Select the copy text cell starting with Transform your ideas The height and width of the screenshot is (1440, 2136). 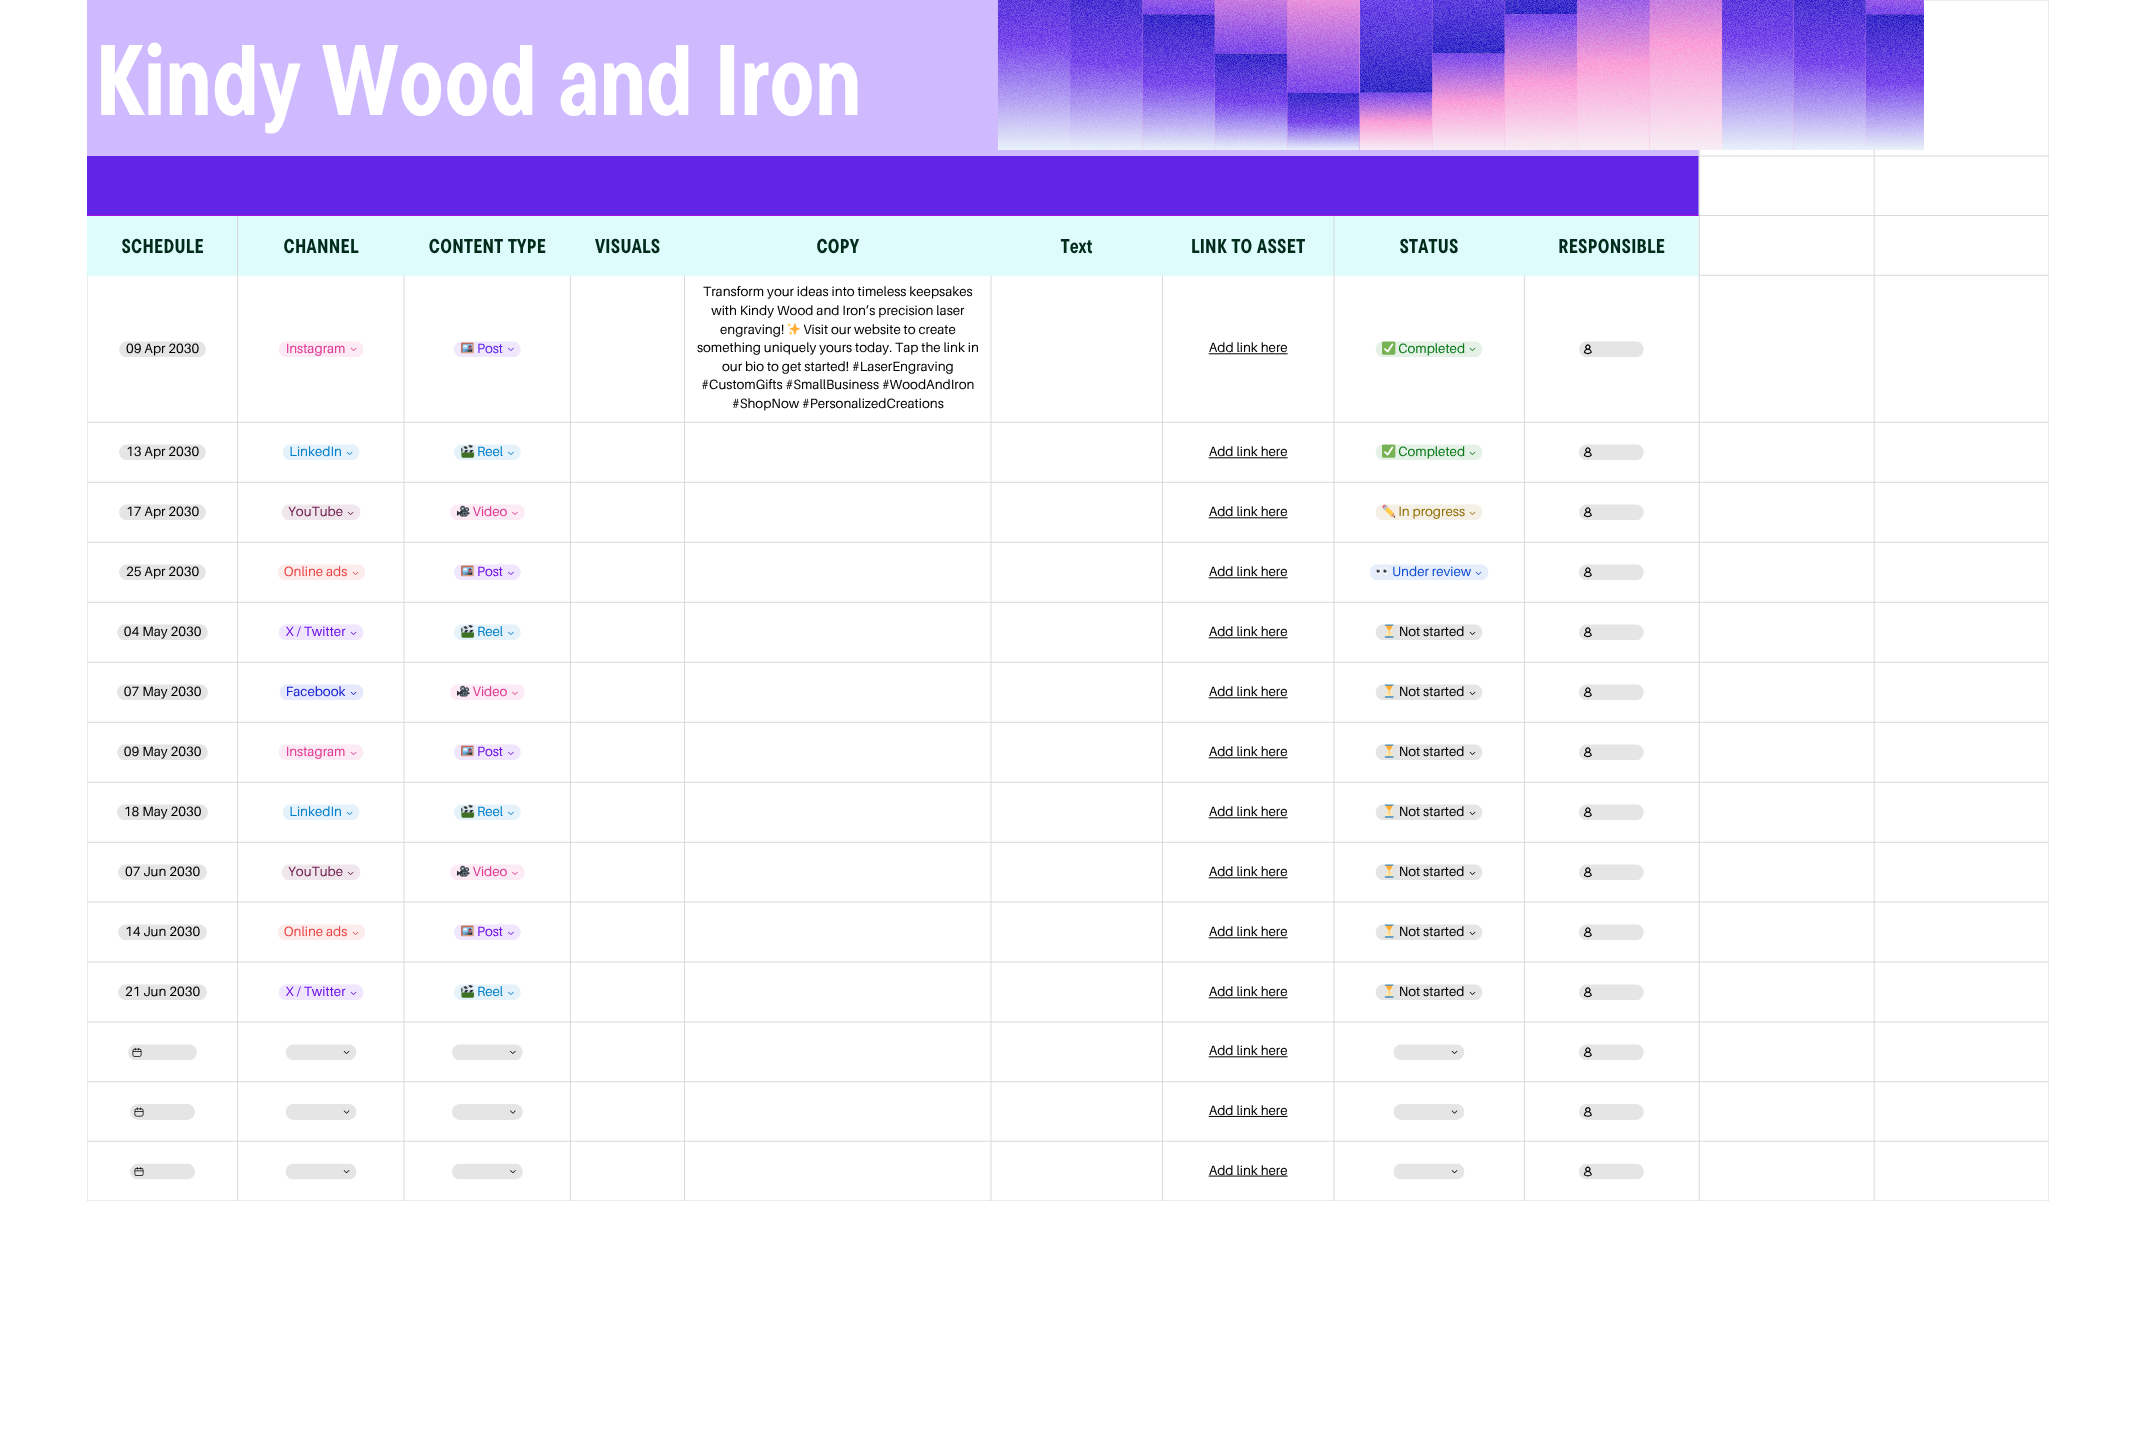837,348
